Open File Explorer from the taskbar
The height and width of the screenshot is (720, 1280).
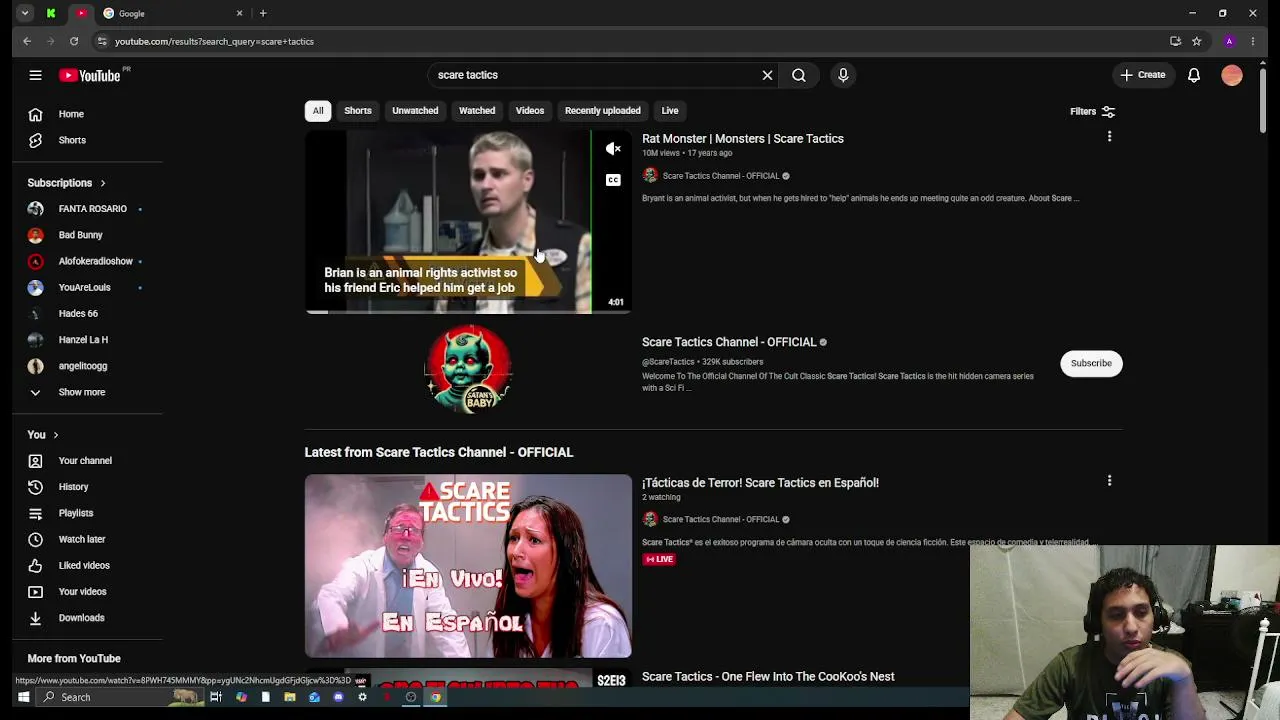point(290,697)
